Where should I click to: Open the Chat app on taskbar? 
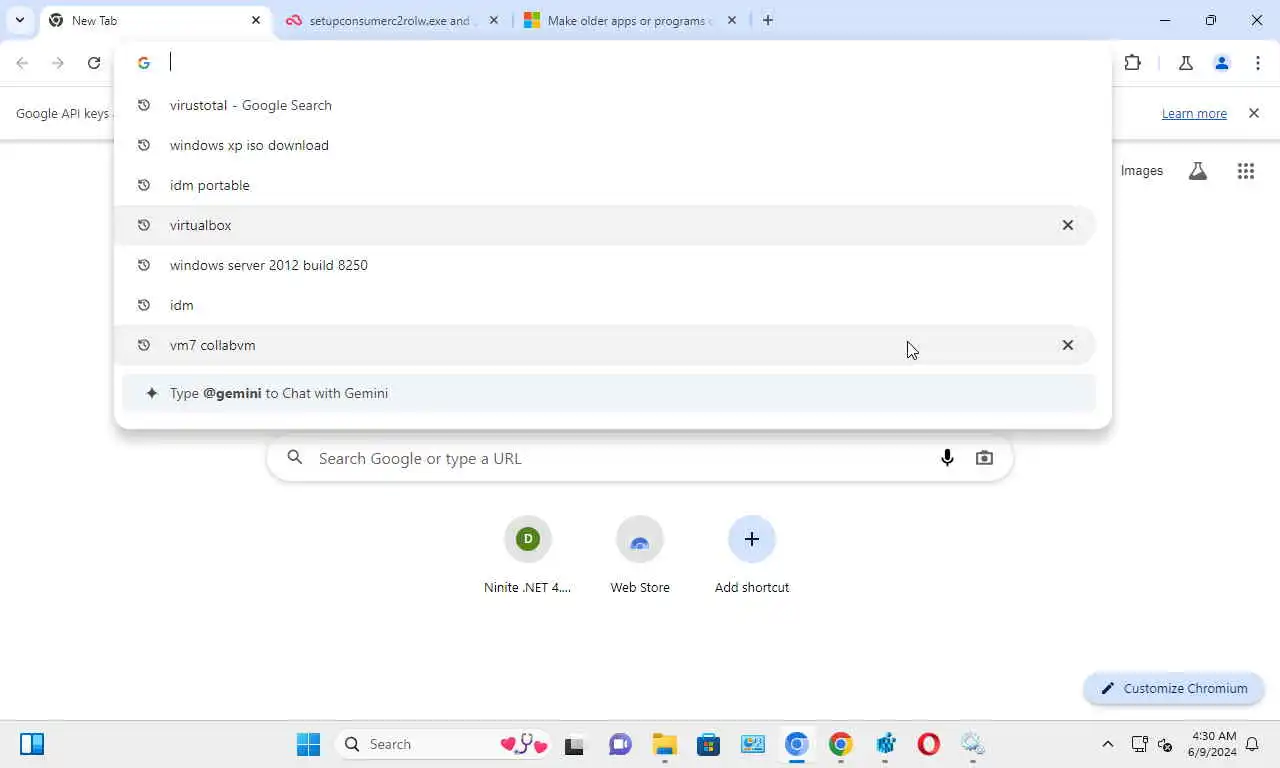[x=620, y=744]
